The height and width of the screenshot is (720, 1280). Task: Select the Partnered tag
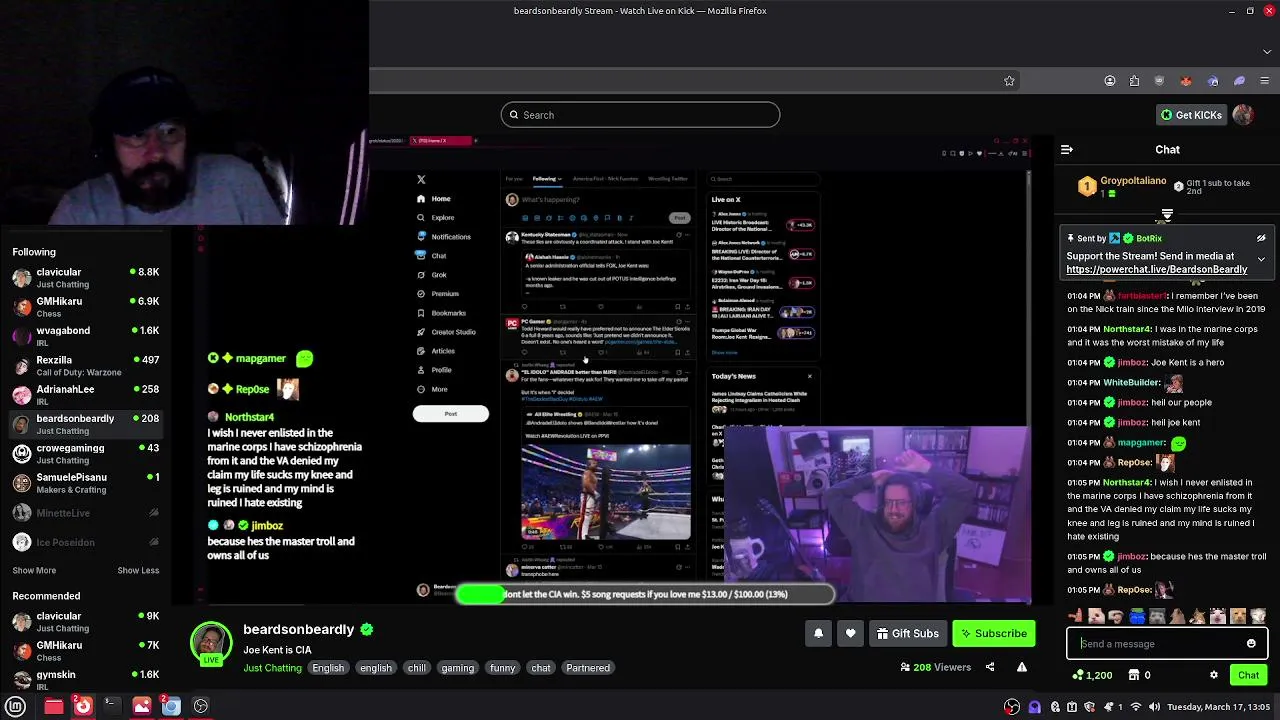click(x=588, y=668)
